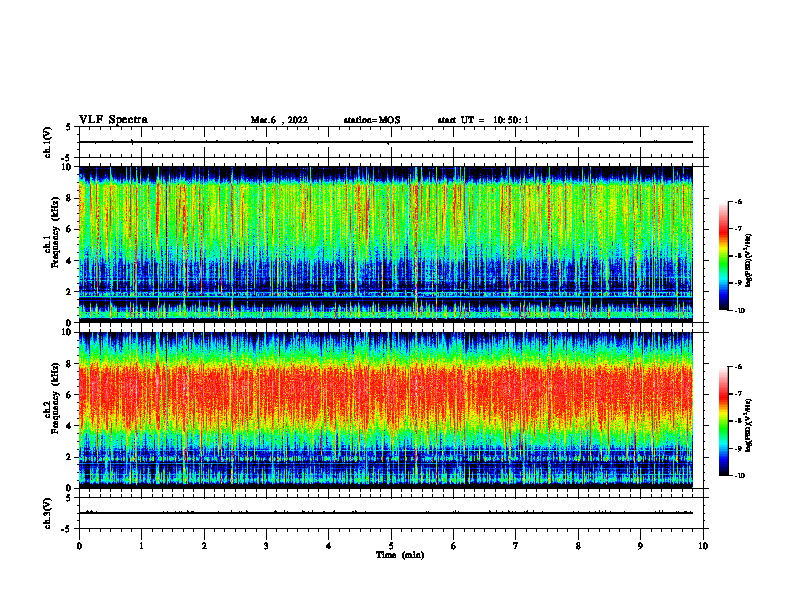792x612 pixels.
Task: Click the time-axis tick label "3"
Action: pyautogui.click(x=267, y=546)
